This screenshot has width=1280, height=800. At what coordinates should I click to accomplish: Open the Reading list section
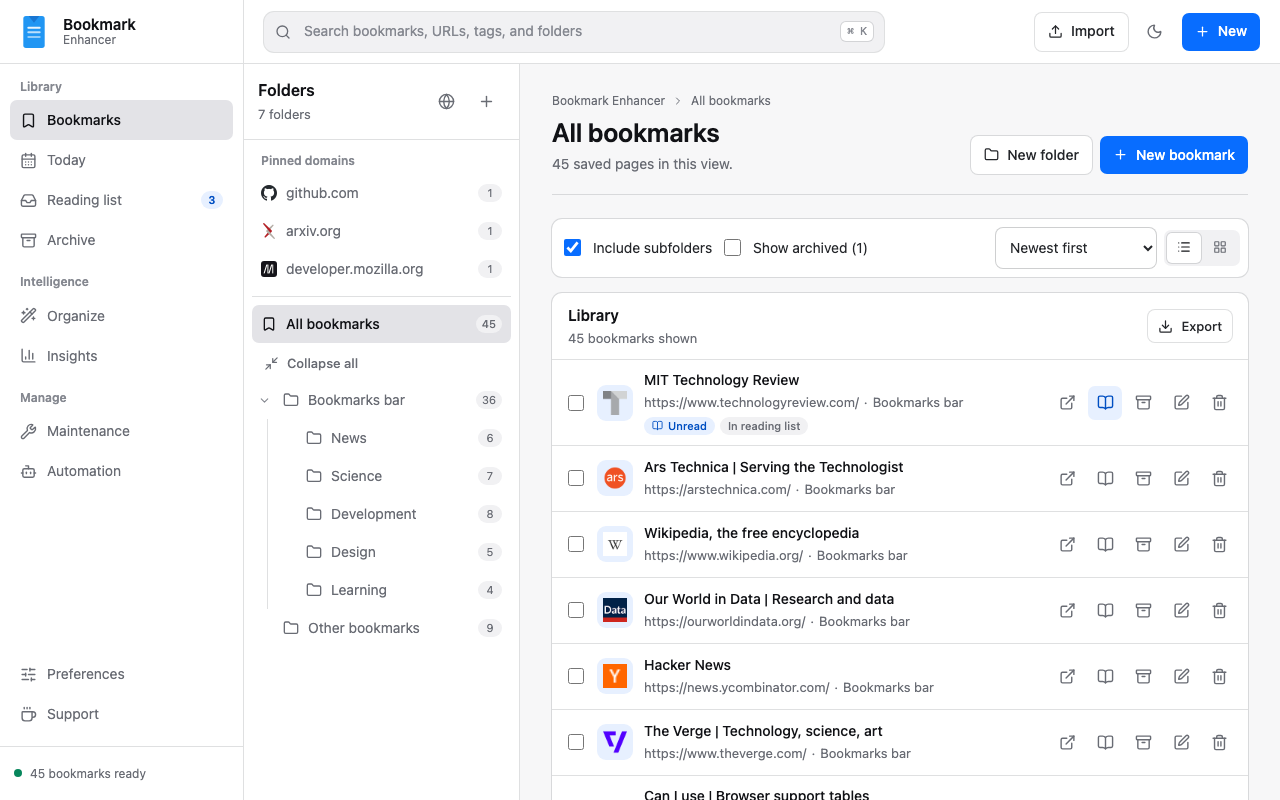click(x=121, y=200)
